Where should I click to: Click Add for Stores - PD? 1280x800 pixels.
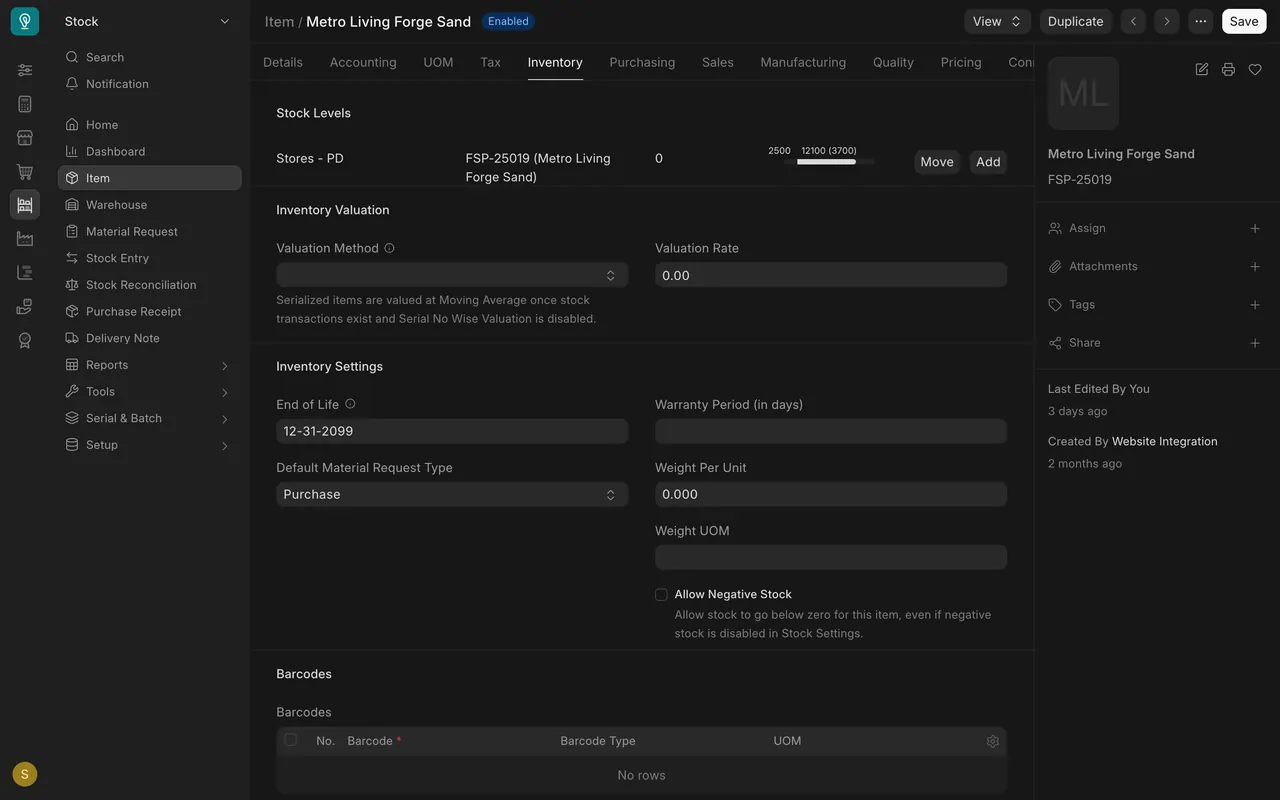tap(988, 162)
